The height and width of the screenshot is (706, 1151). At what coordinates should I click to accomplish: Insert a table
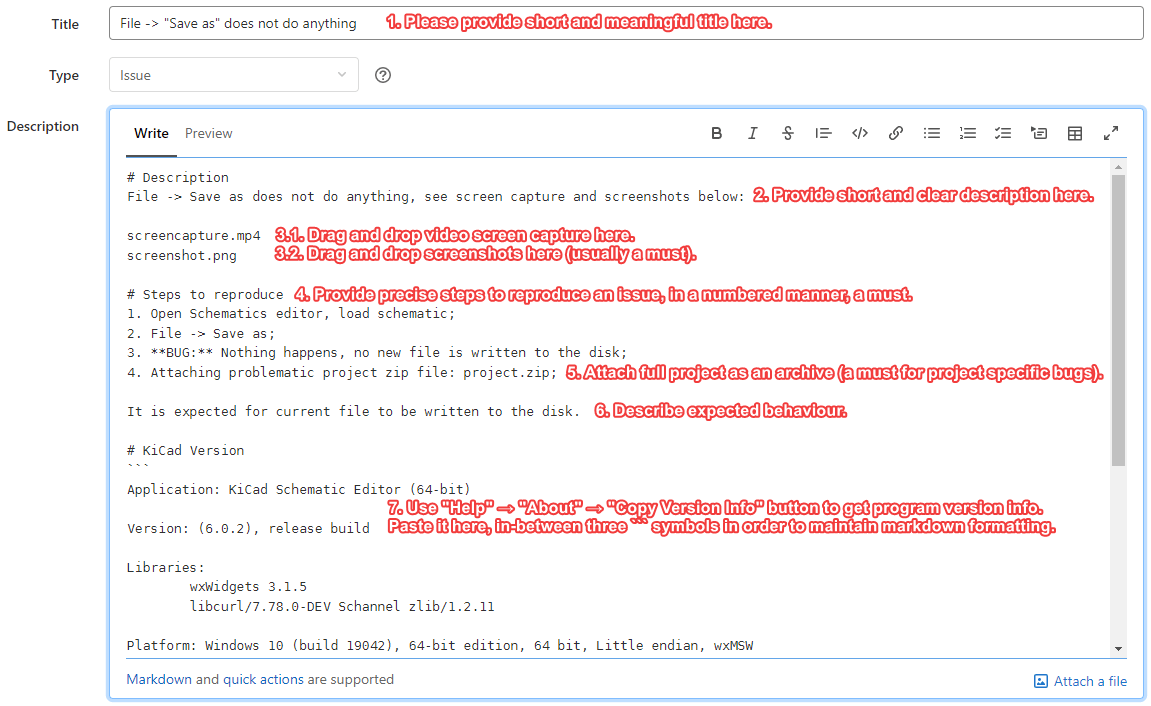pyautogui.click(x=1075, y=133)
